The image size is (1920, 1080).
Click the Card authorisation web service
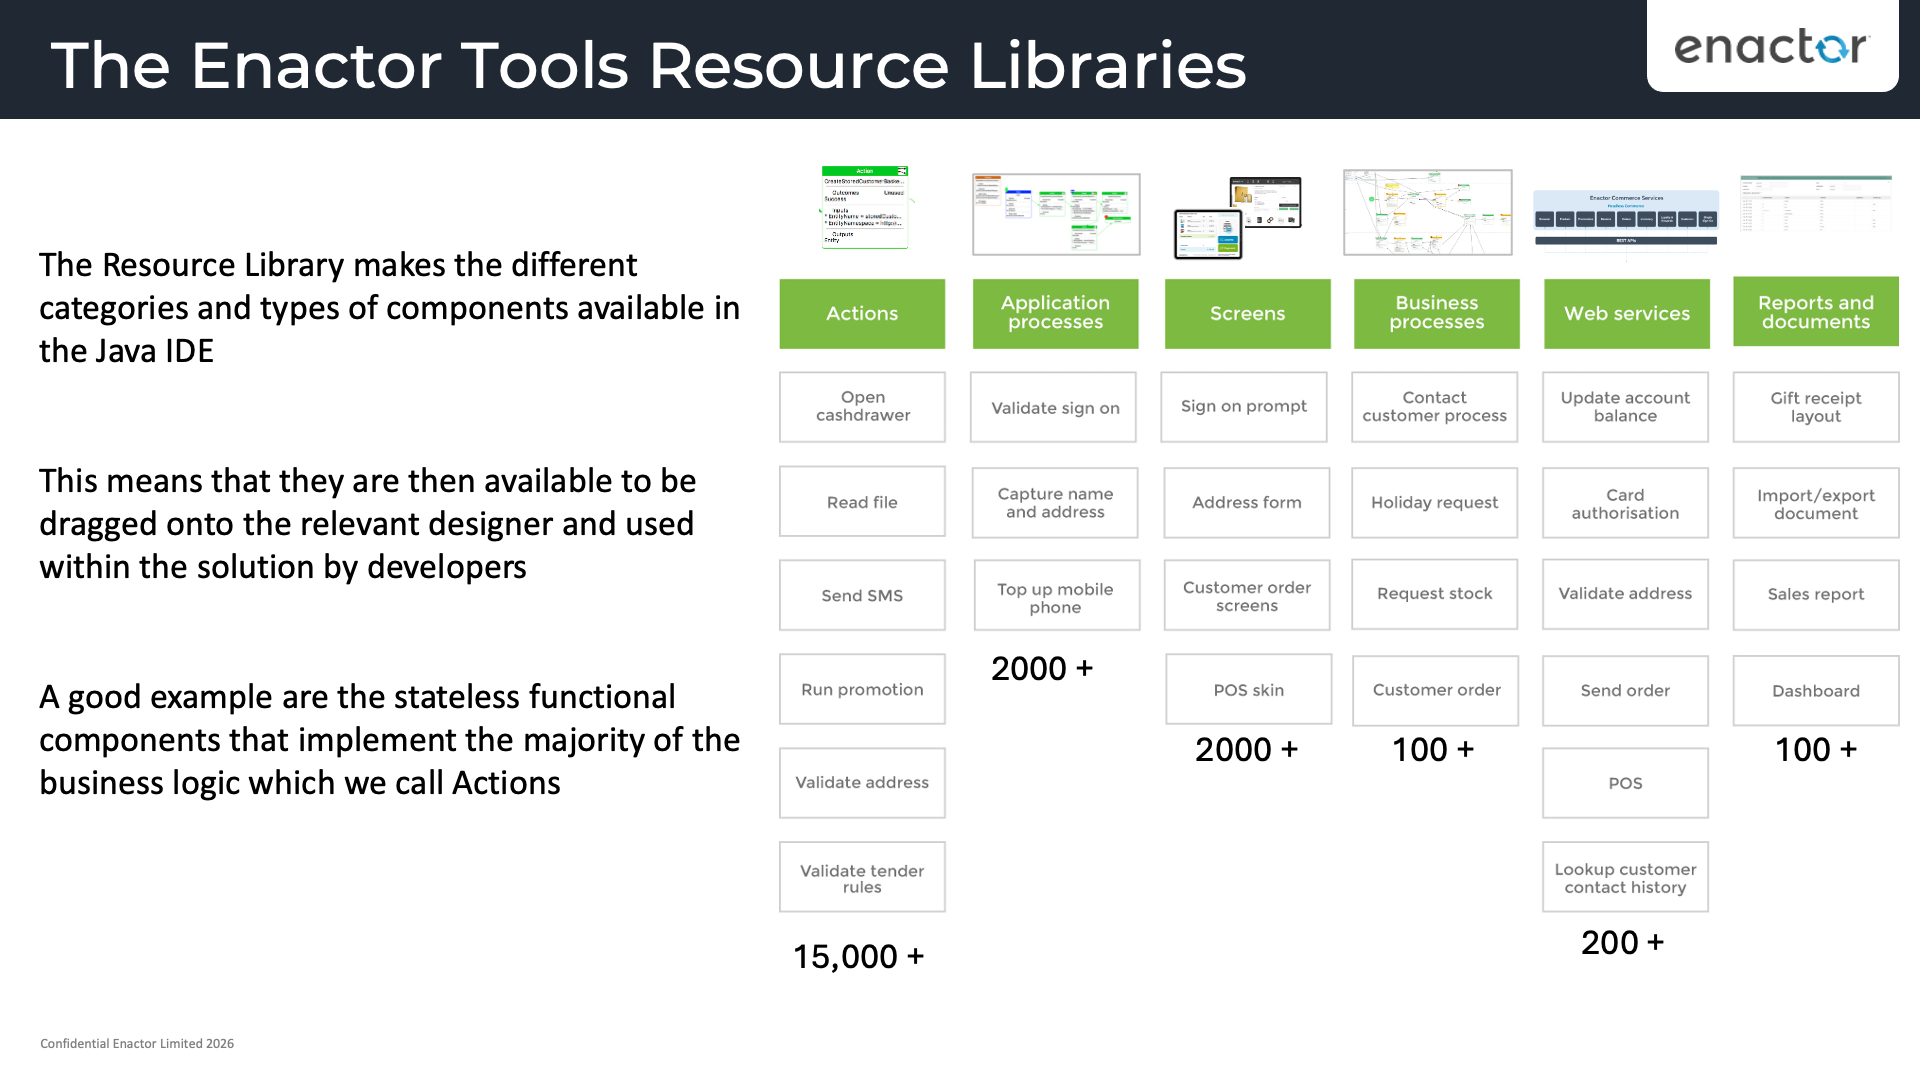[1625, 503]
